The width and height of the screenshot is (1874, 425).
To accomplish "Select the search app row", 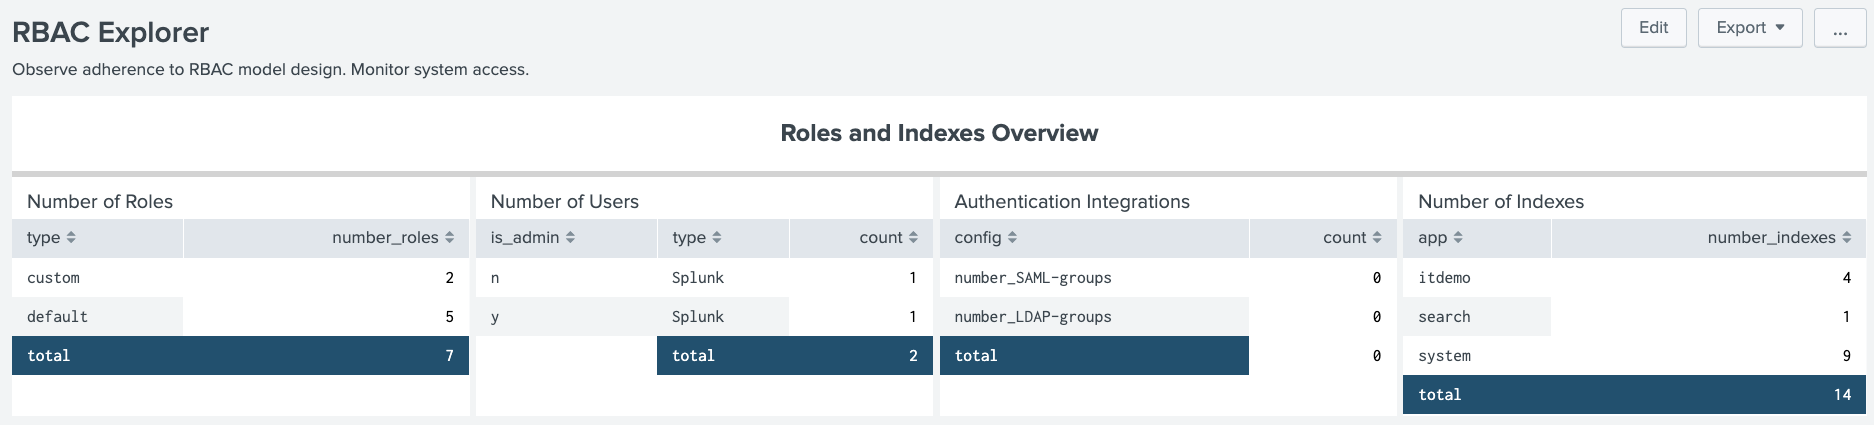I will pyautogui.click(x=1635, y=317).
